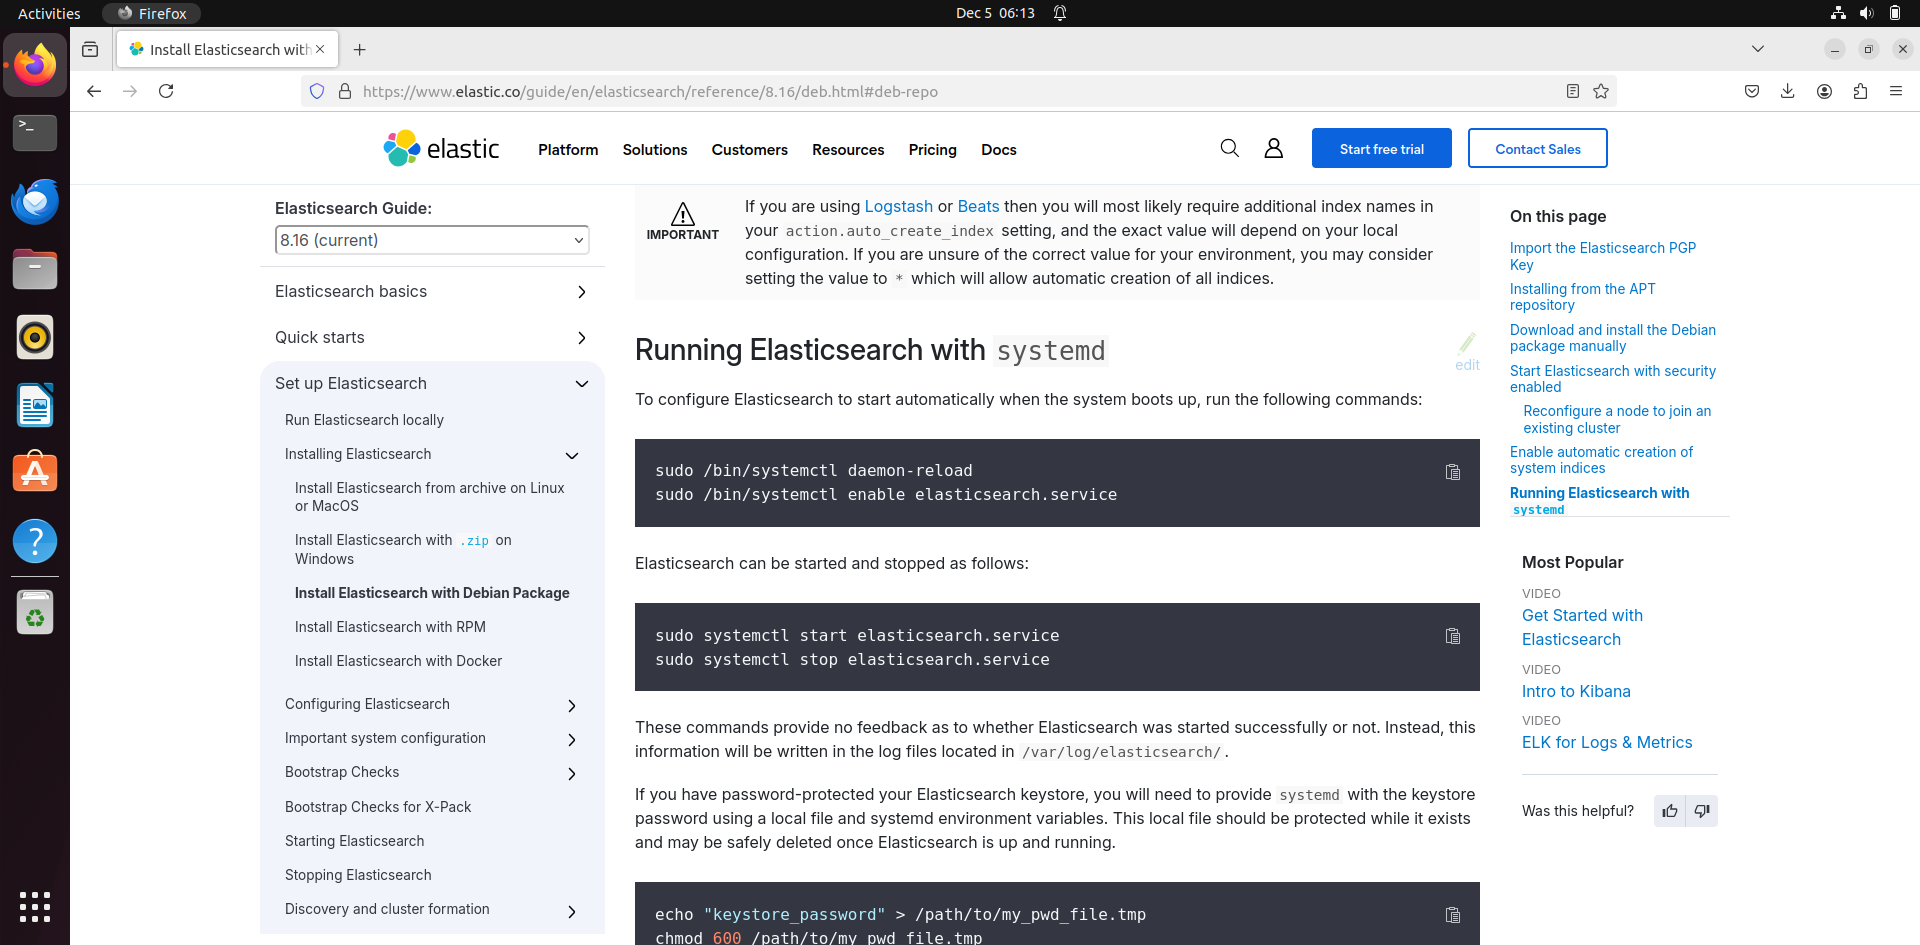1920x945 pixels.
Task: Click the tracking protection shield icon
Action: click(x=317, y=91)
